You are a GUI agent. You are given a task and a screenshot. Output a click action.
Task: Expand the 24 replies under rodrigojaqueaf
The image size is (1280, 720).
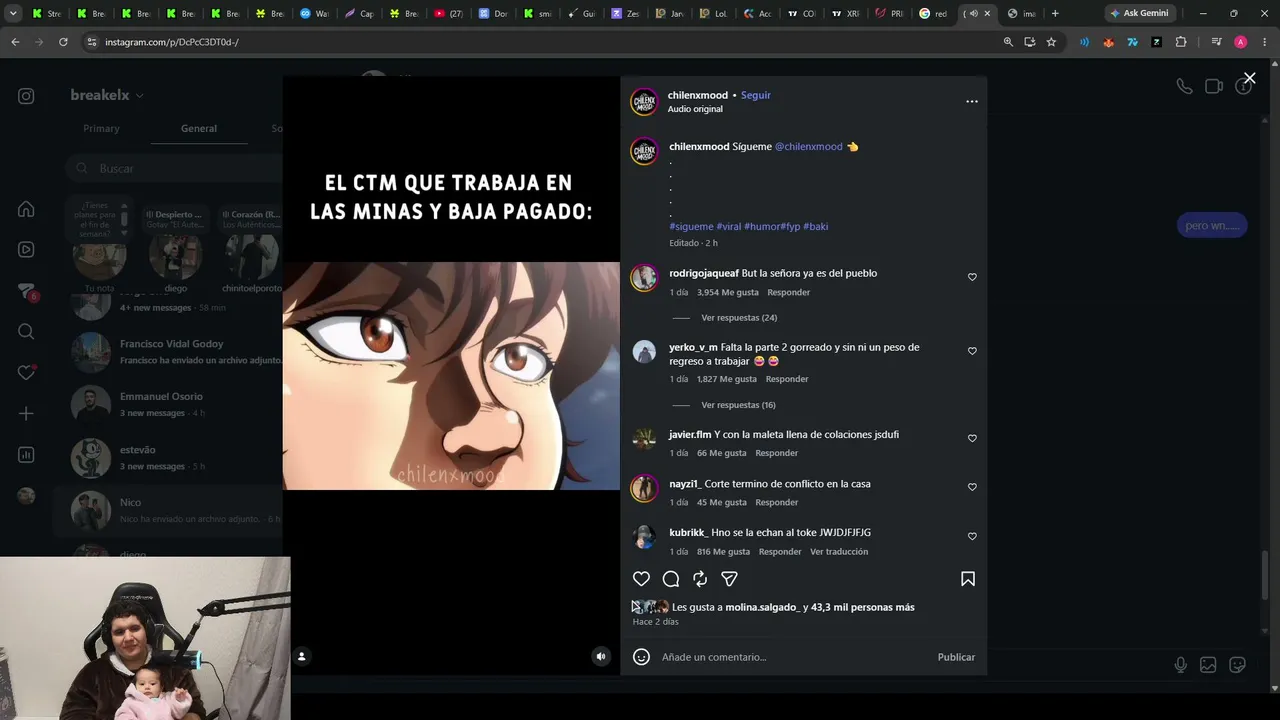pyautogui.click(x=739, y=318)
